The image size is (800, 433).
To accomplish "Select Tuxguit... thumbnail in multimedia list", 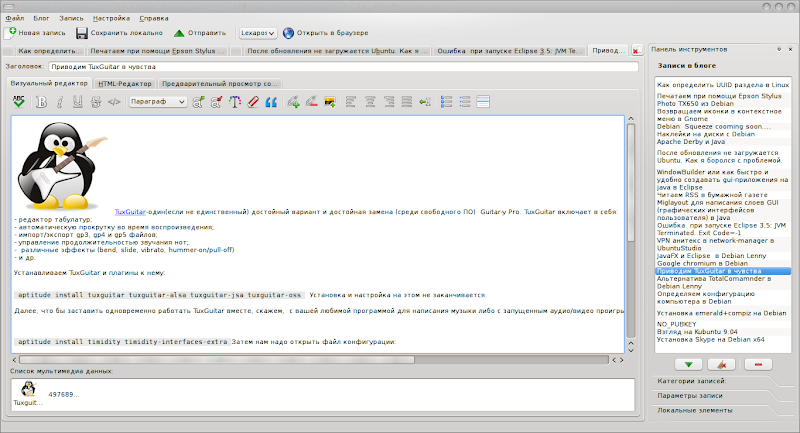I will pyautogui.click(x=28, y=393).
